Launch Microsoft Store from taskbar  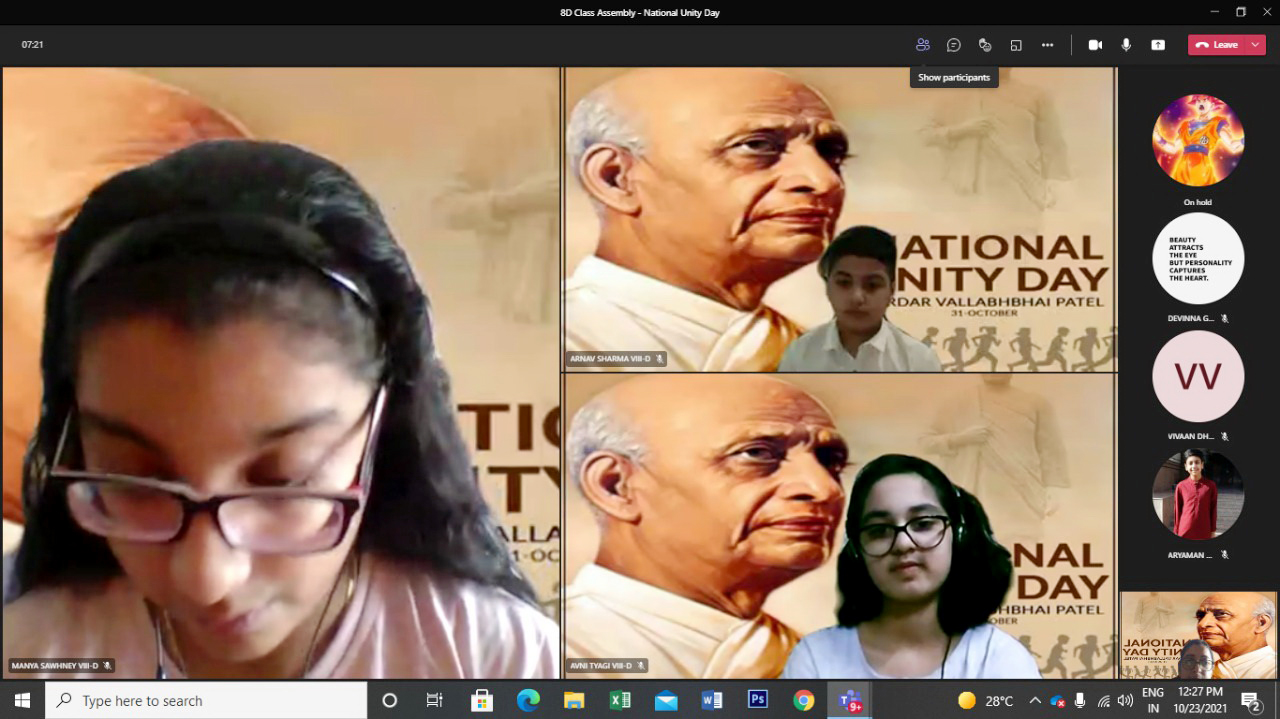pyautogui.click(x=482, y=700)
